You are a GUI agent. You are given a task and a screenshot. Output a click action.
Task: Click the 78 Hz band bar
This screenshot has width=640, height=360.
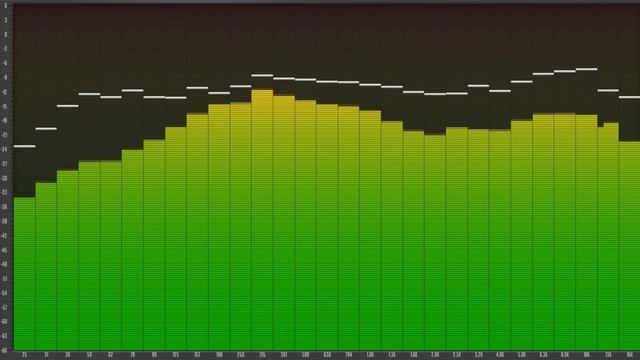point(133,250)
